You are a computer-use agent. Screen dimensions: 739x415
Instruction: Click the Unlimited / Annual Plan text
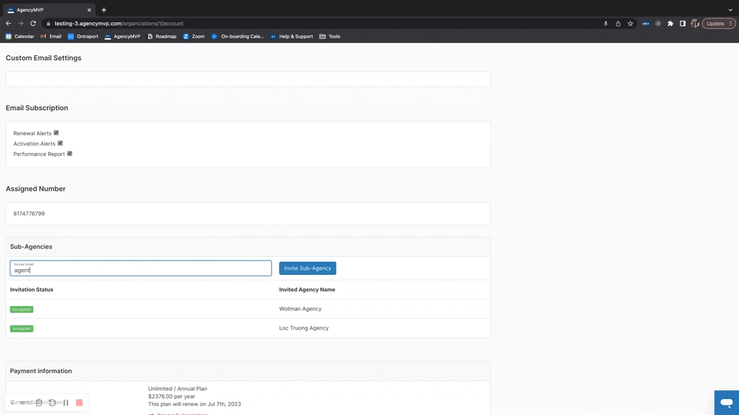tap(178, 389)
